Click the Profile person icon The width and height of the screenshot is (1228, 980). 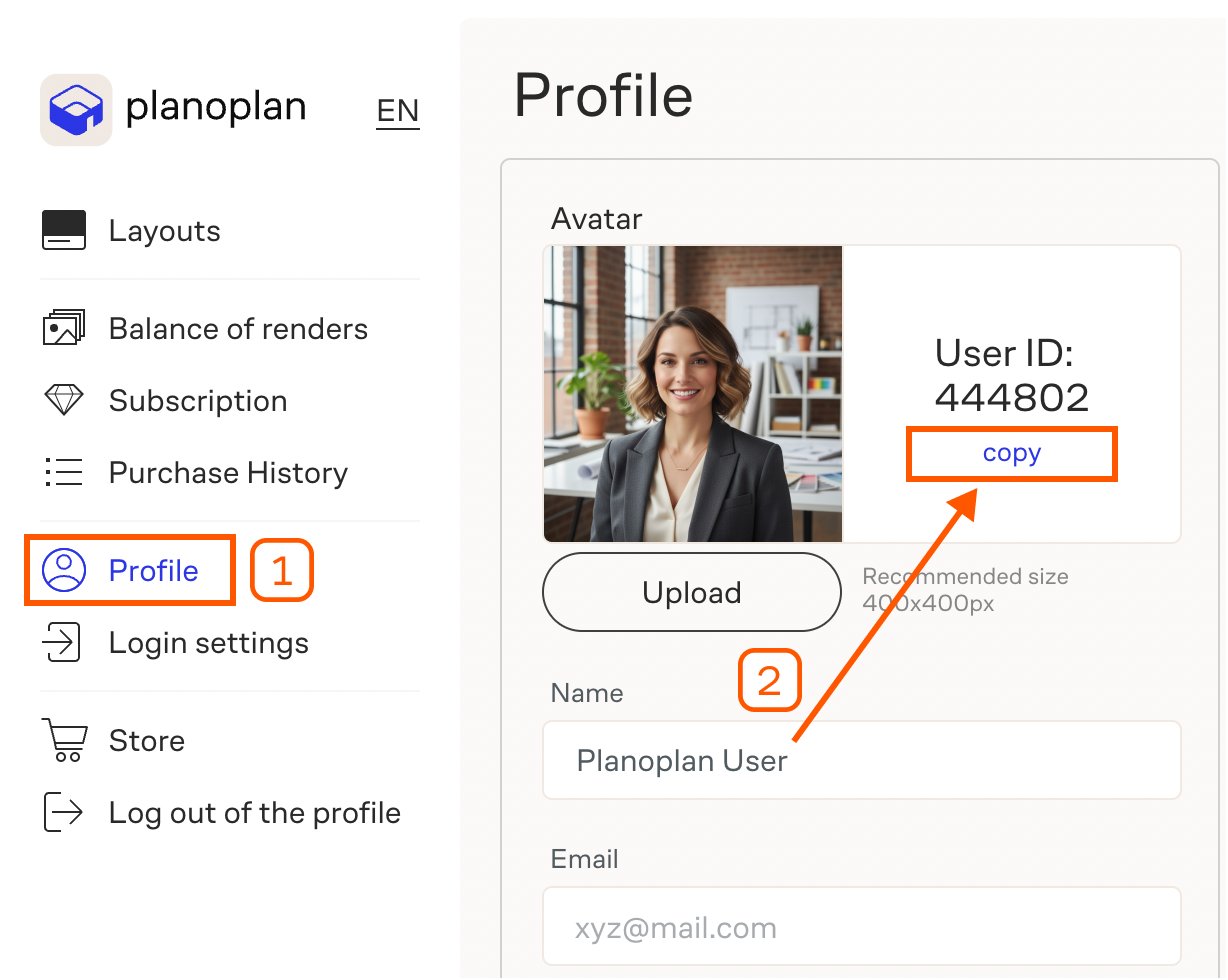tap(64, 570)
